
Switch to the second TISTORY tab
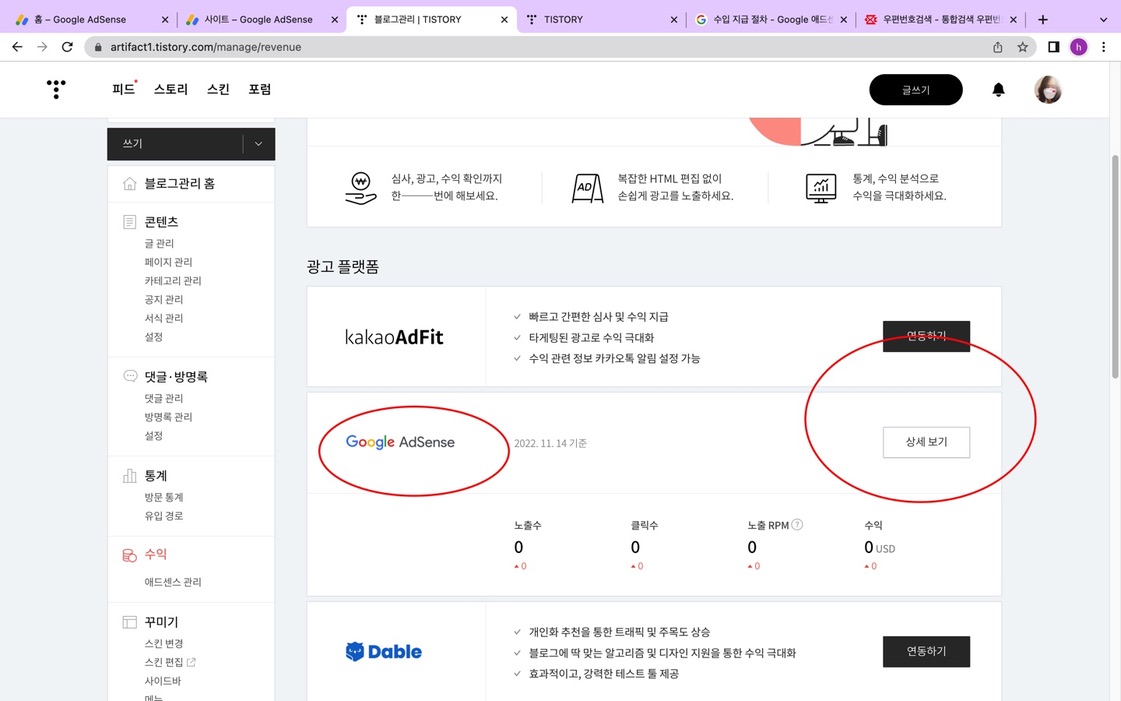click(x=601, y=19)
